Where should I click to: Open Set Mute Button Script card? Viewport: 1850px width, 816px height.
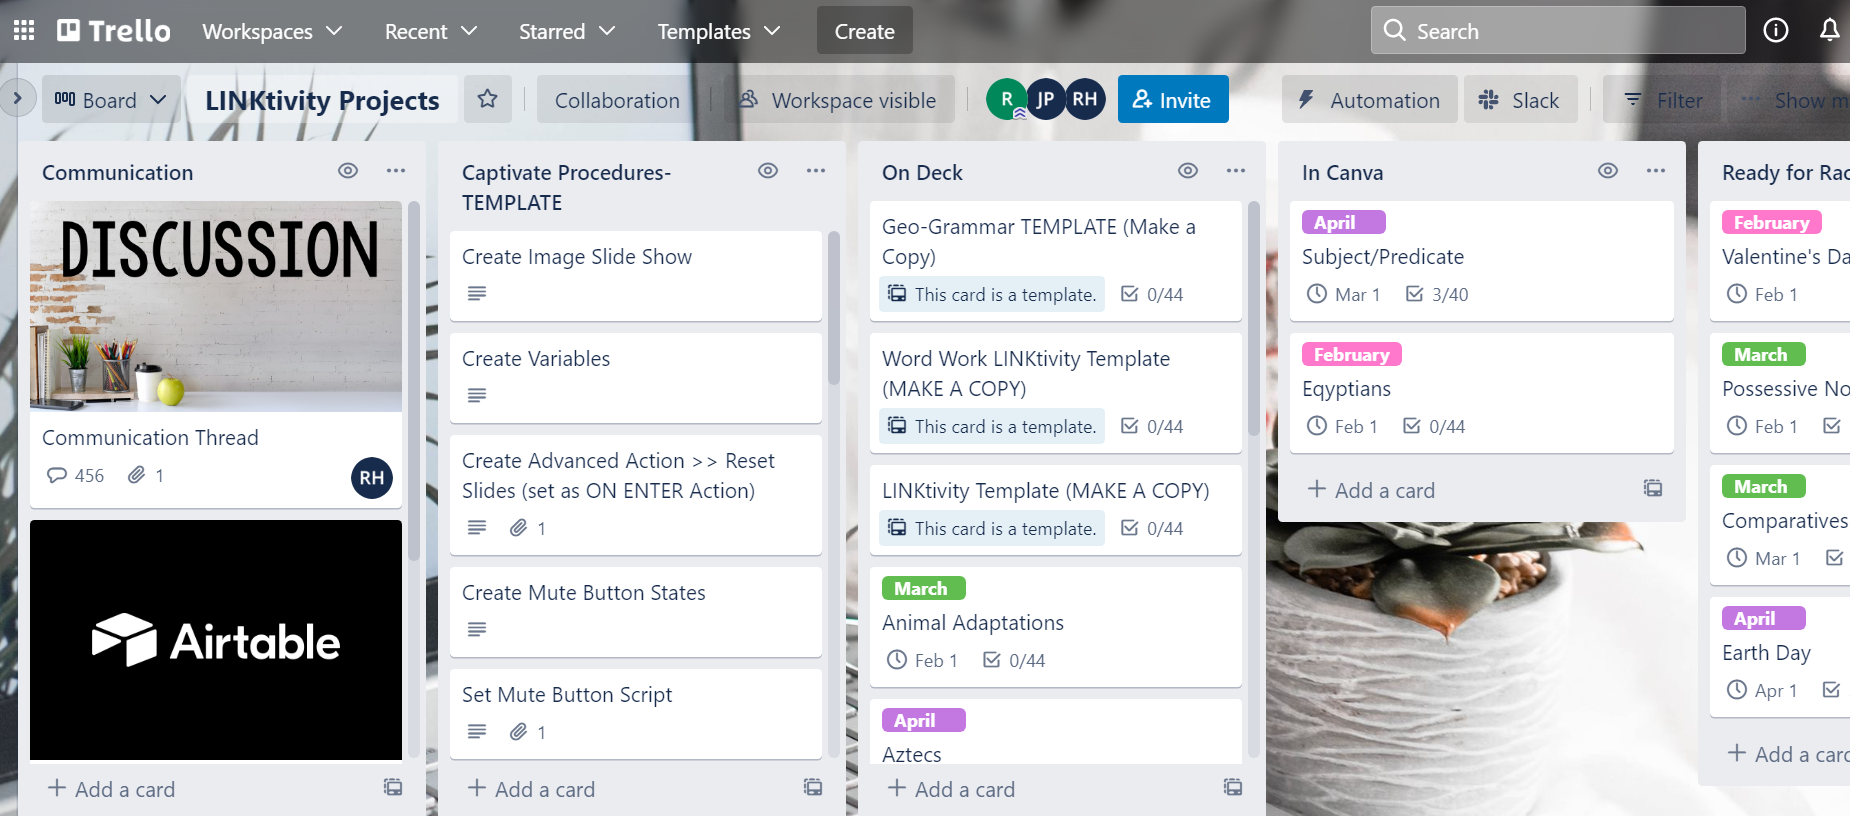636,713
